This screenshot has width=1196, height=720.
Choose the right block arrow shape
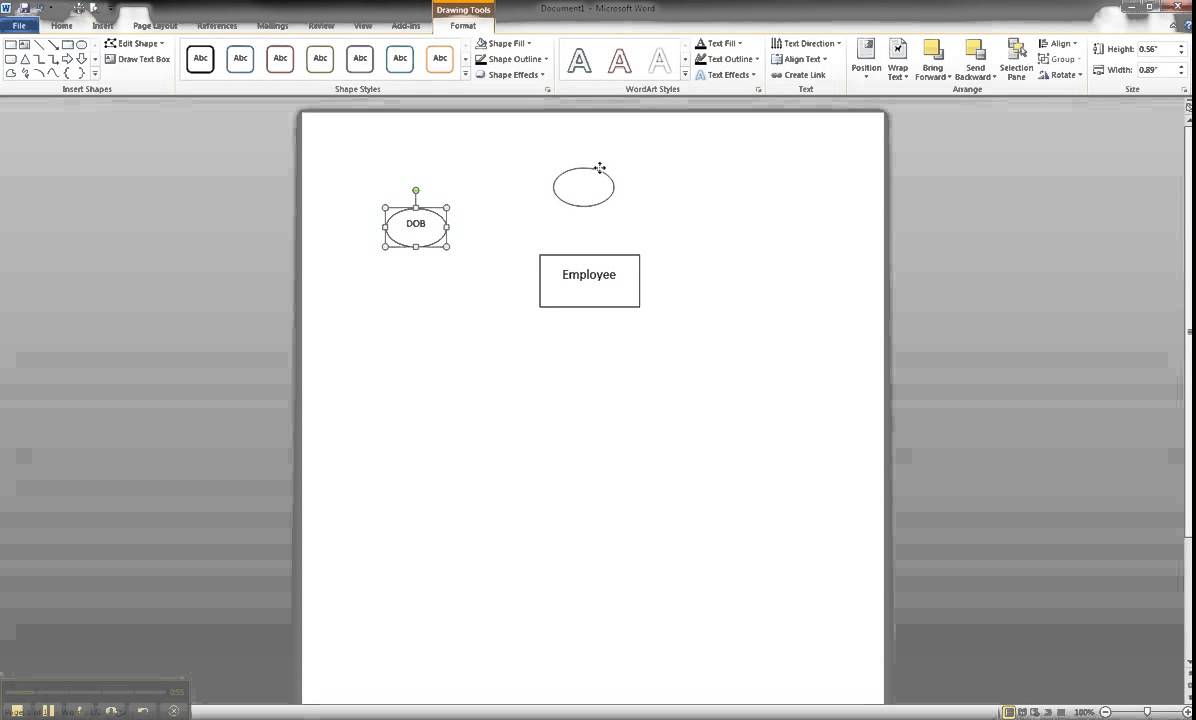click(x=67, y=59)
